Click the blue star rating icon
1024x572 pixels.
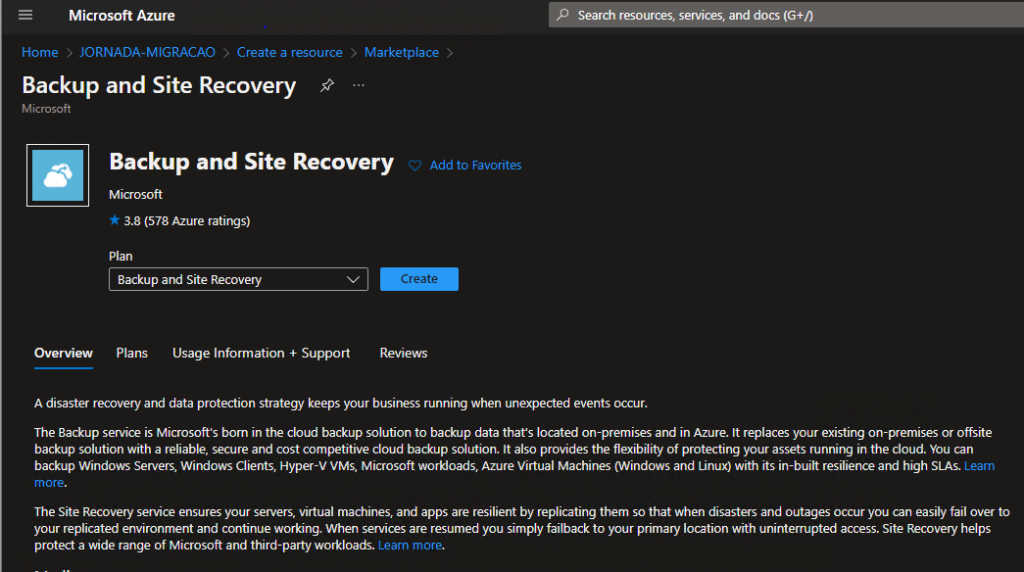coord(115,220)
